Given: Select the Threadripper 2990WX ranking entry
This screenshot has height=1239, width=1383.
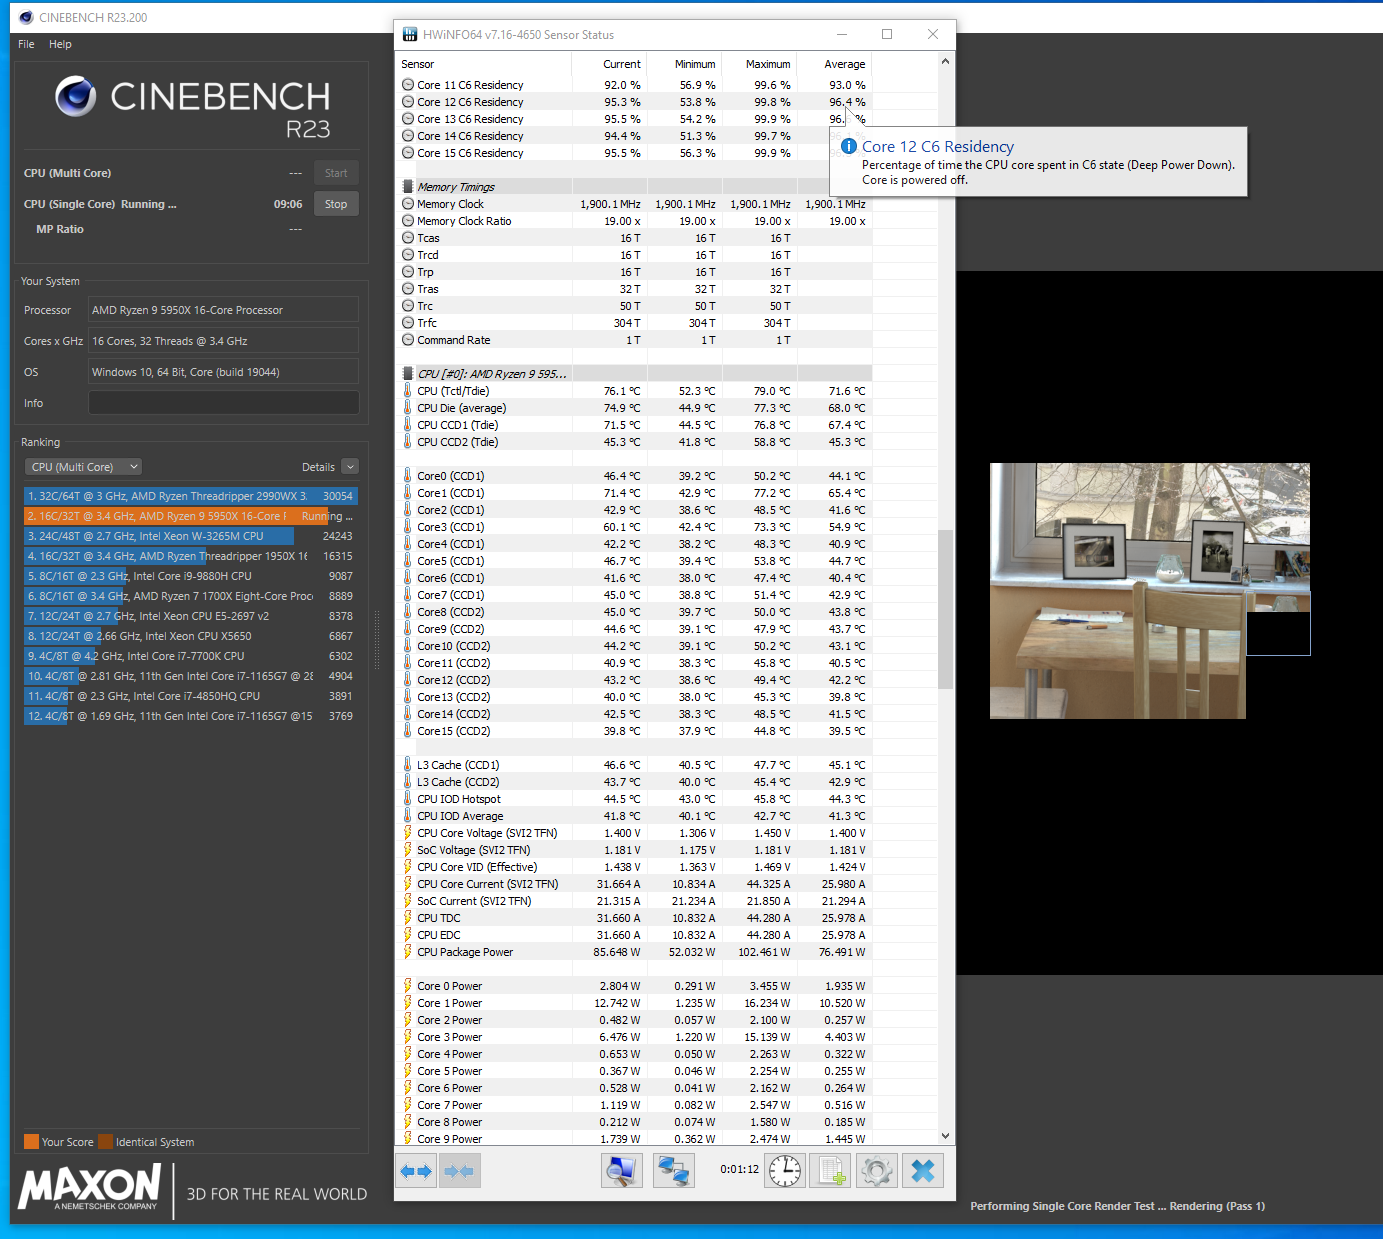Looking at the screenshot, I should 190,496.
